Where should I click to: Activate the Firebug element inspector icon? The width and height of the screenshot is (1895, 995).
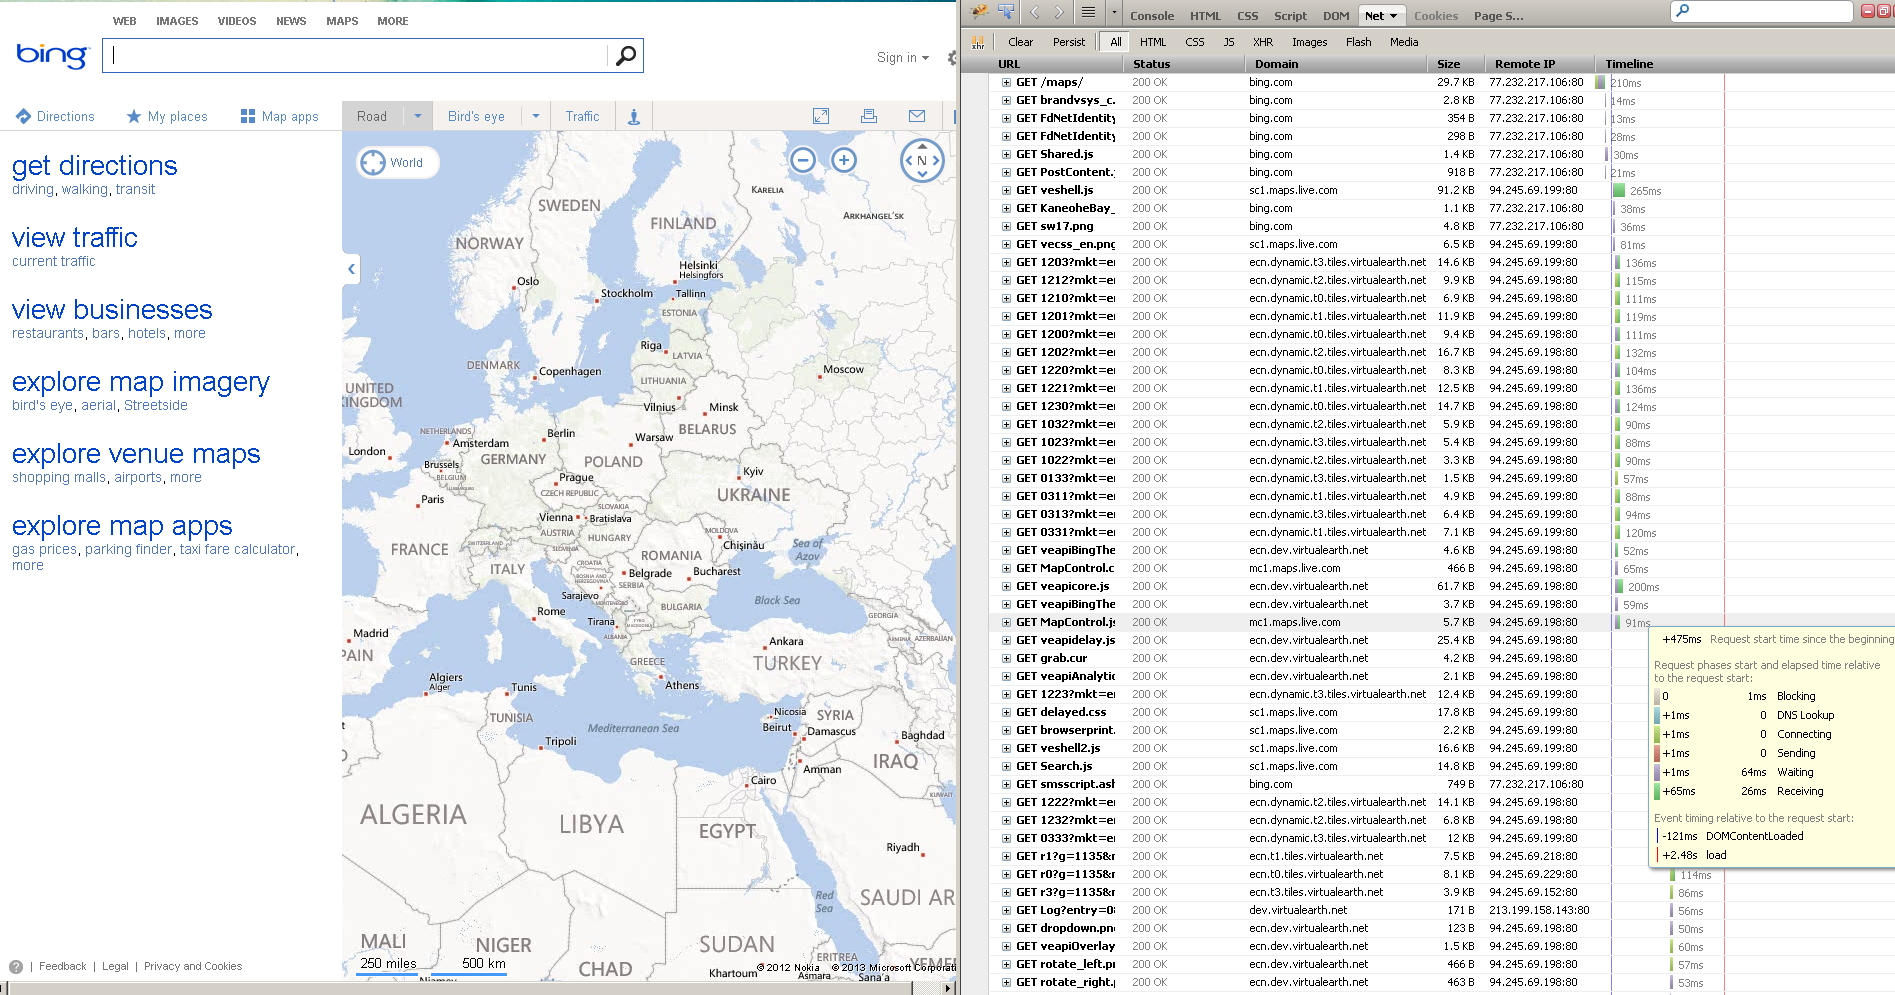click(x=1006, y=13)
